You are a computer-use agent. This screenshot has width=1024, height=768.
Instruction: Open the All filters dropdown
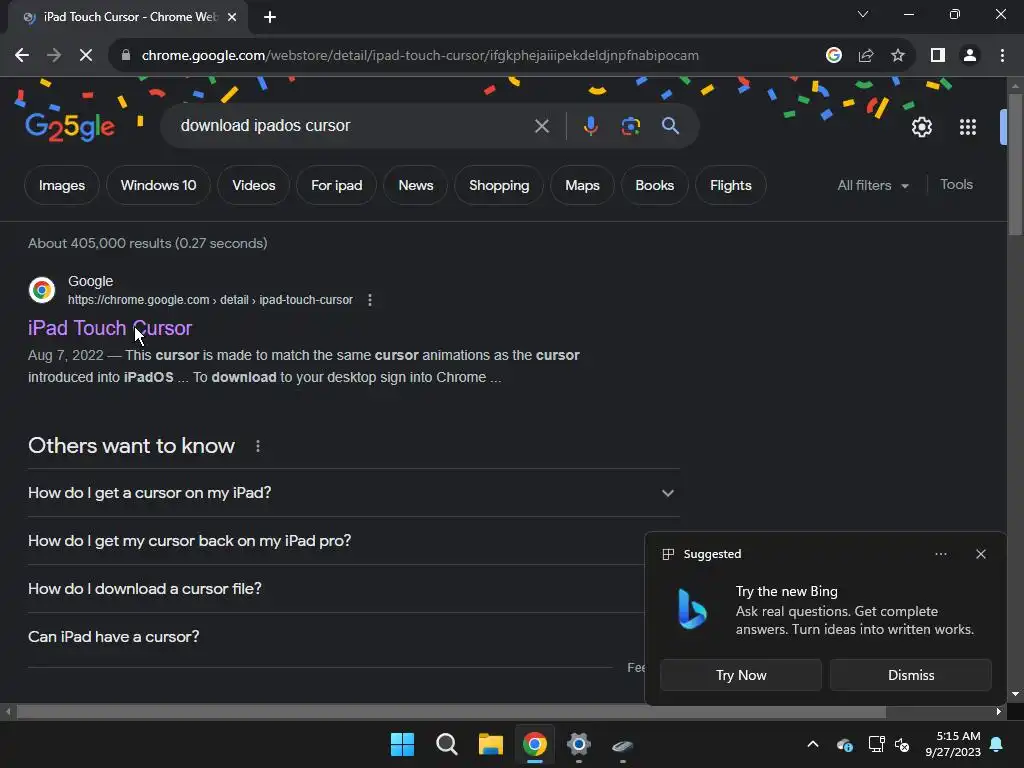872,185
